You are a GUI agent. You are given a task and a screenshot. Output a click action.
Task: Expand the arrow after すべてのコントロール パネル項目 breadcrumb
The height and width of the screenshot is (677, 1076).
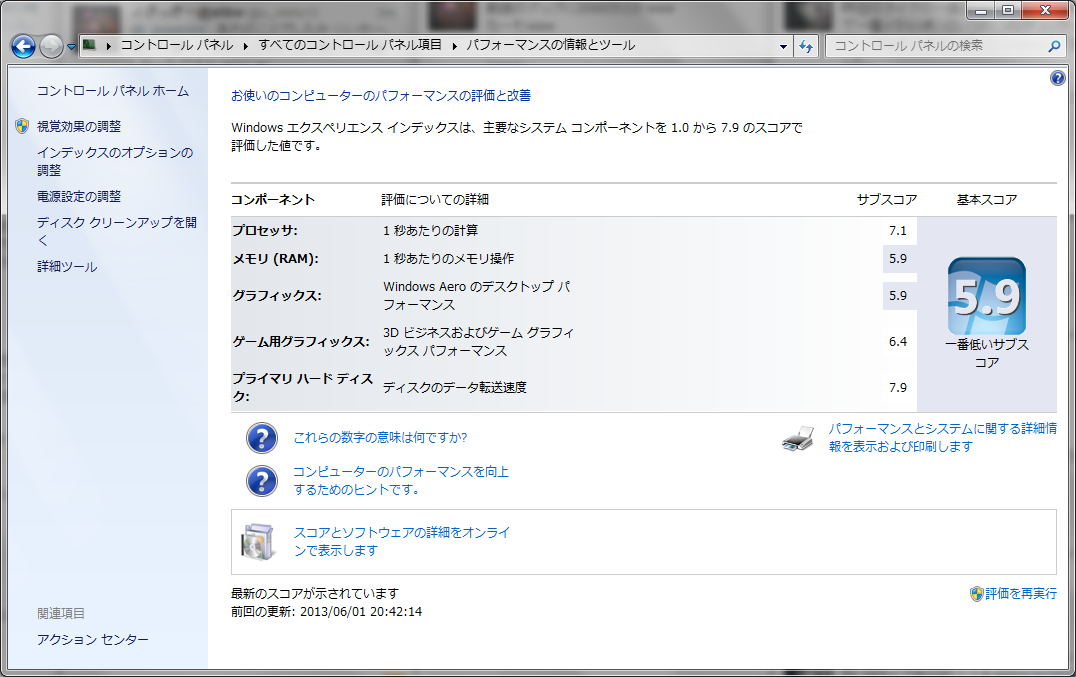454,46
